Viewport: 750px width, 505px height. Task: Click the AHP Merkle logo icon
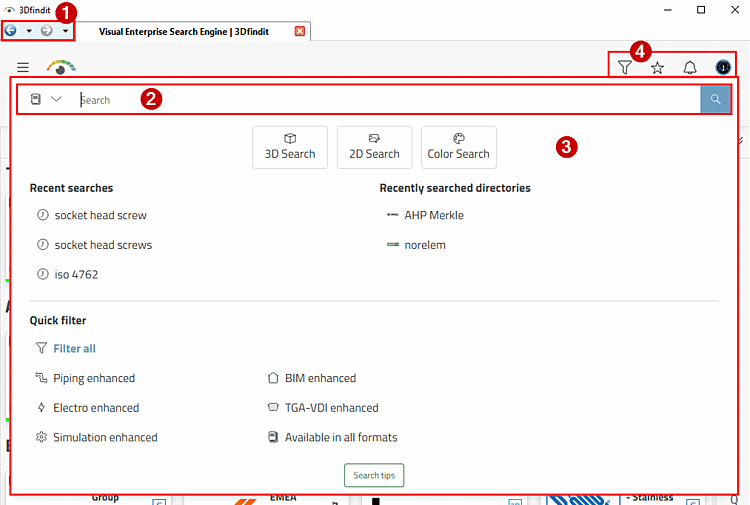click(x=393, y=215)
